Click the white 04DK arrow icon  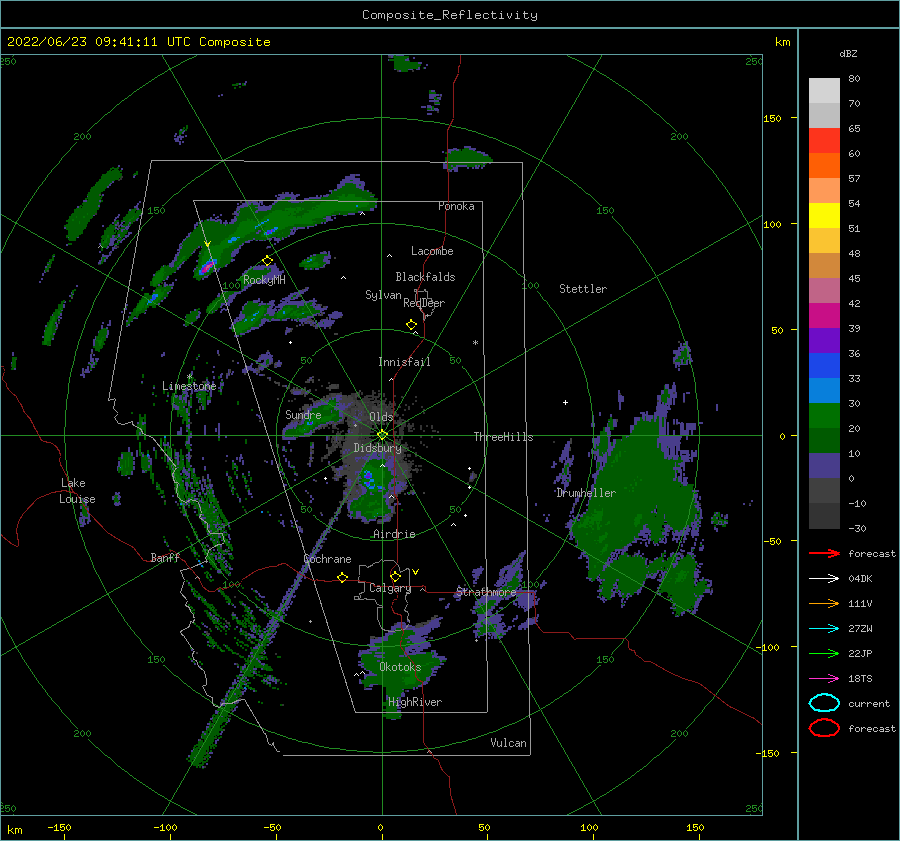click(824, 579)
